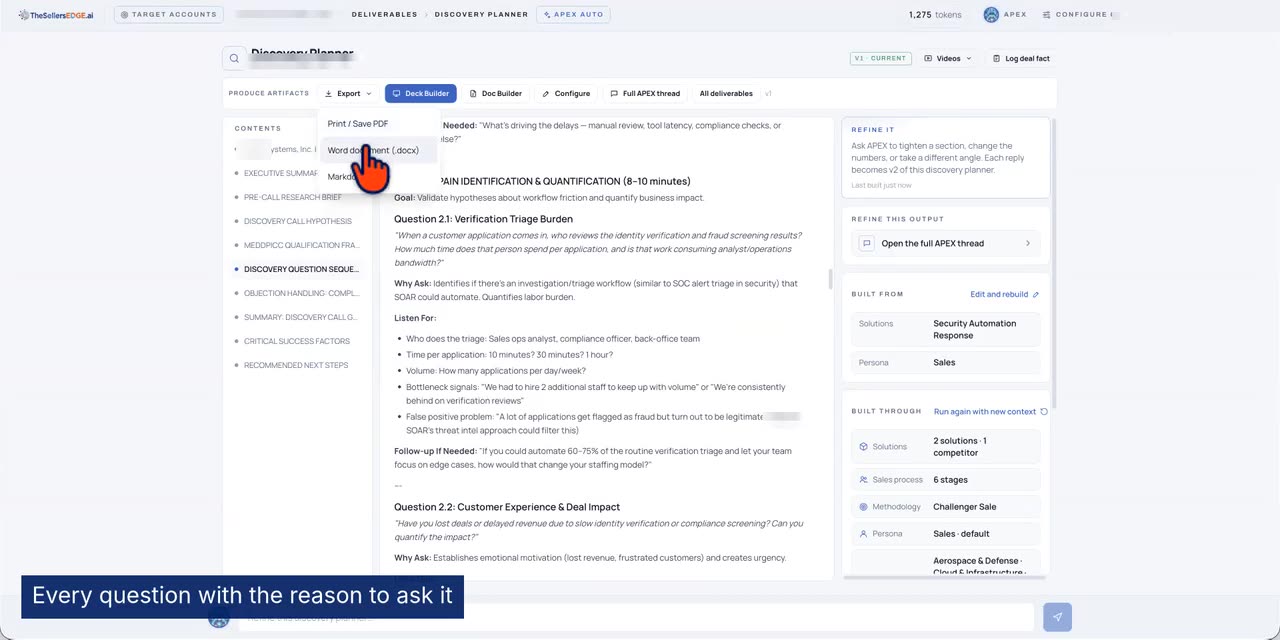Click the APEX avatar icon in header
1280x640 pixels.
point(991,15)
